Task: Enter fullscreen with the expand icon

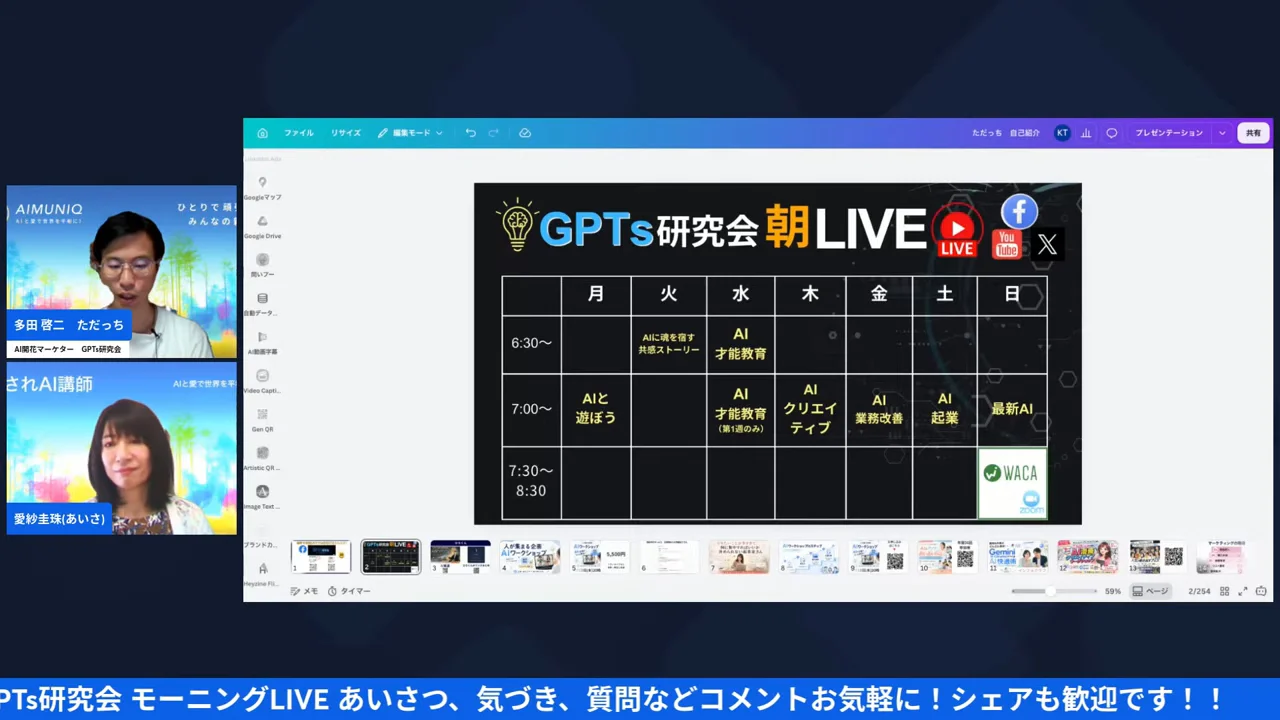Action: pyautogui.click(x=1243, y=591)
